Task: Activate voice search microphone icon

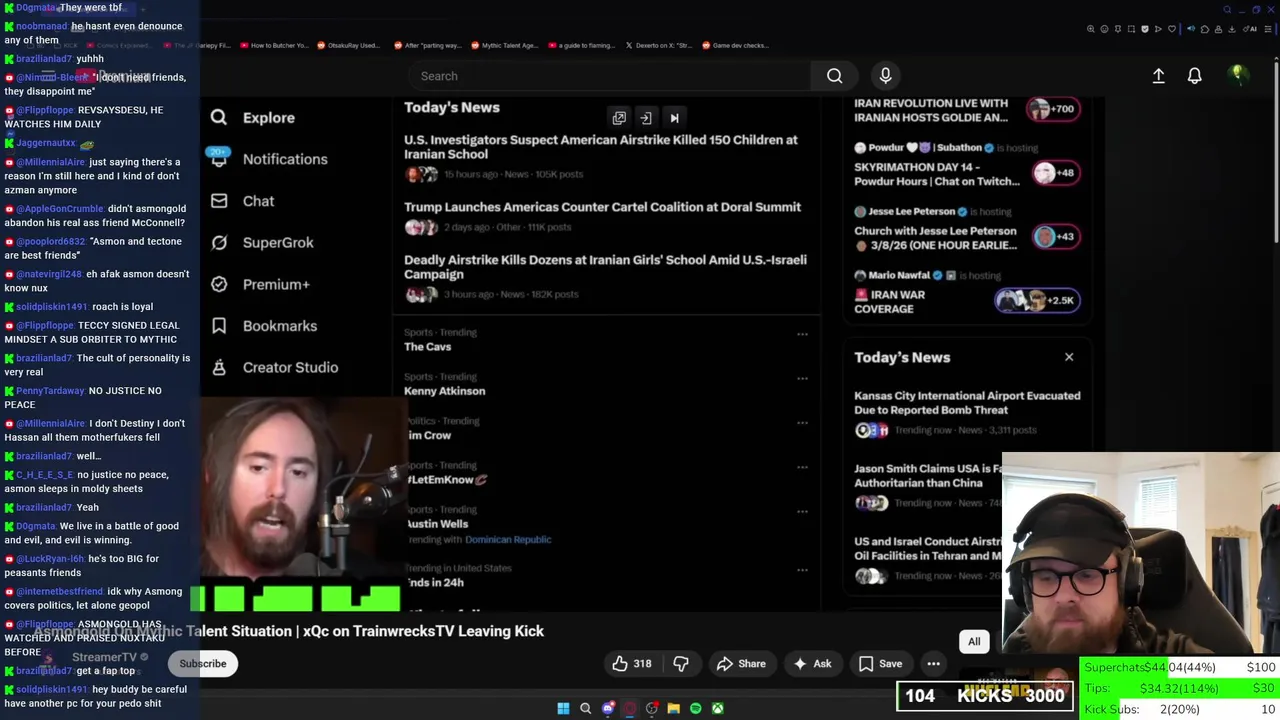Action: tap(885, 76)
